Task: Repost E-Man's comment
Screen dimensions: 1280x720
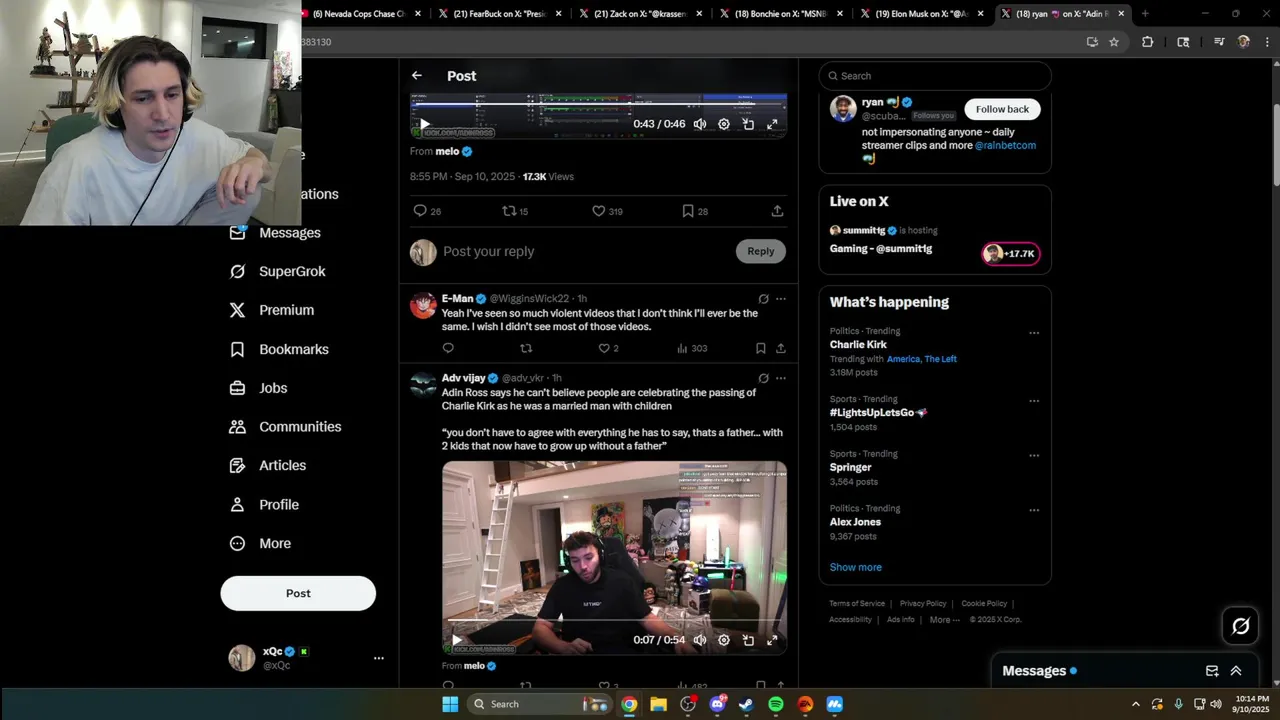Action: (526, 348)
